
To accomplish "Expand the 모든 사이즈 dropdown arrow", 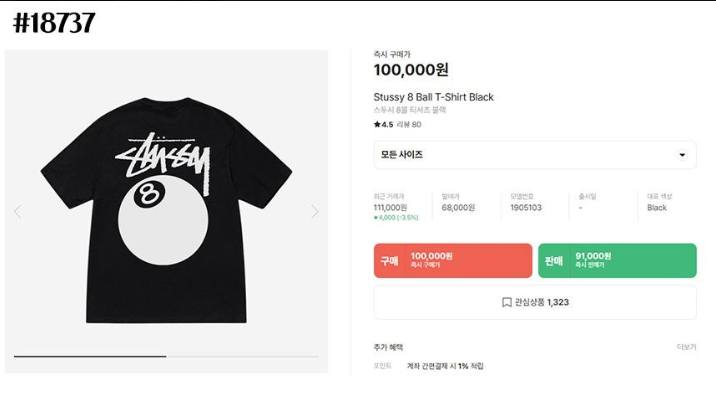I will (682, 155).
